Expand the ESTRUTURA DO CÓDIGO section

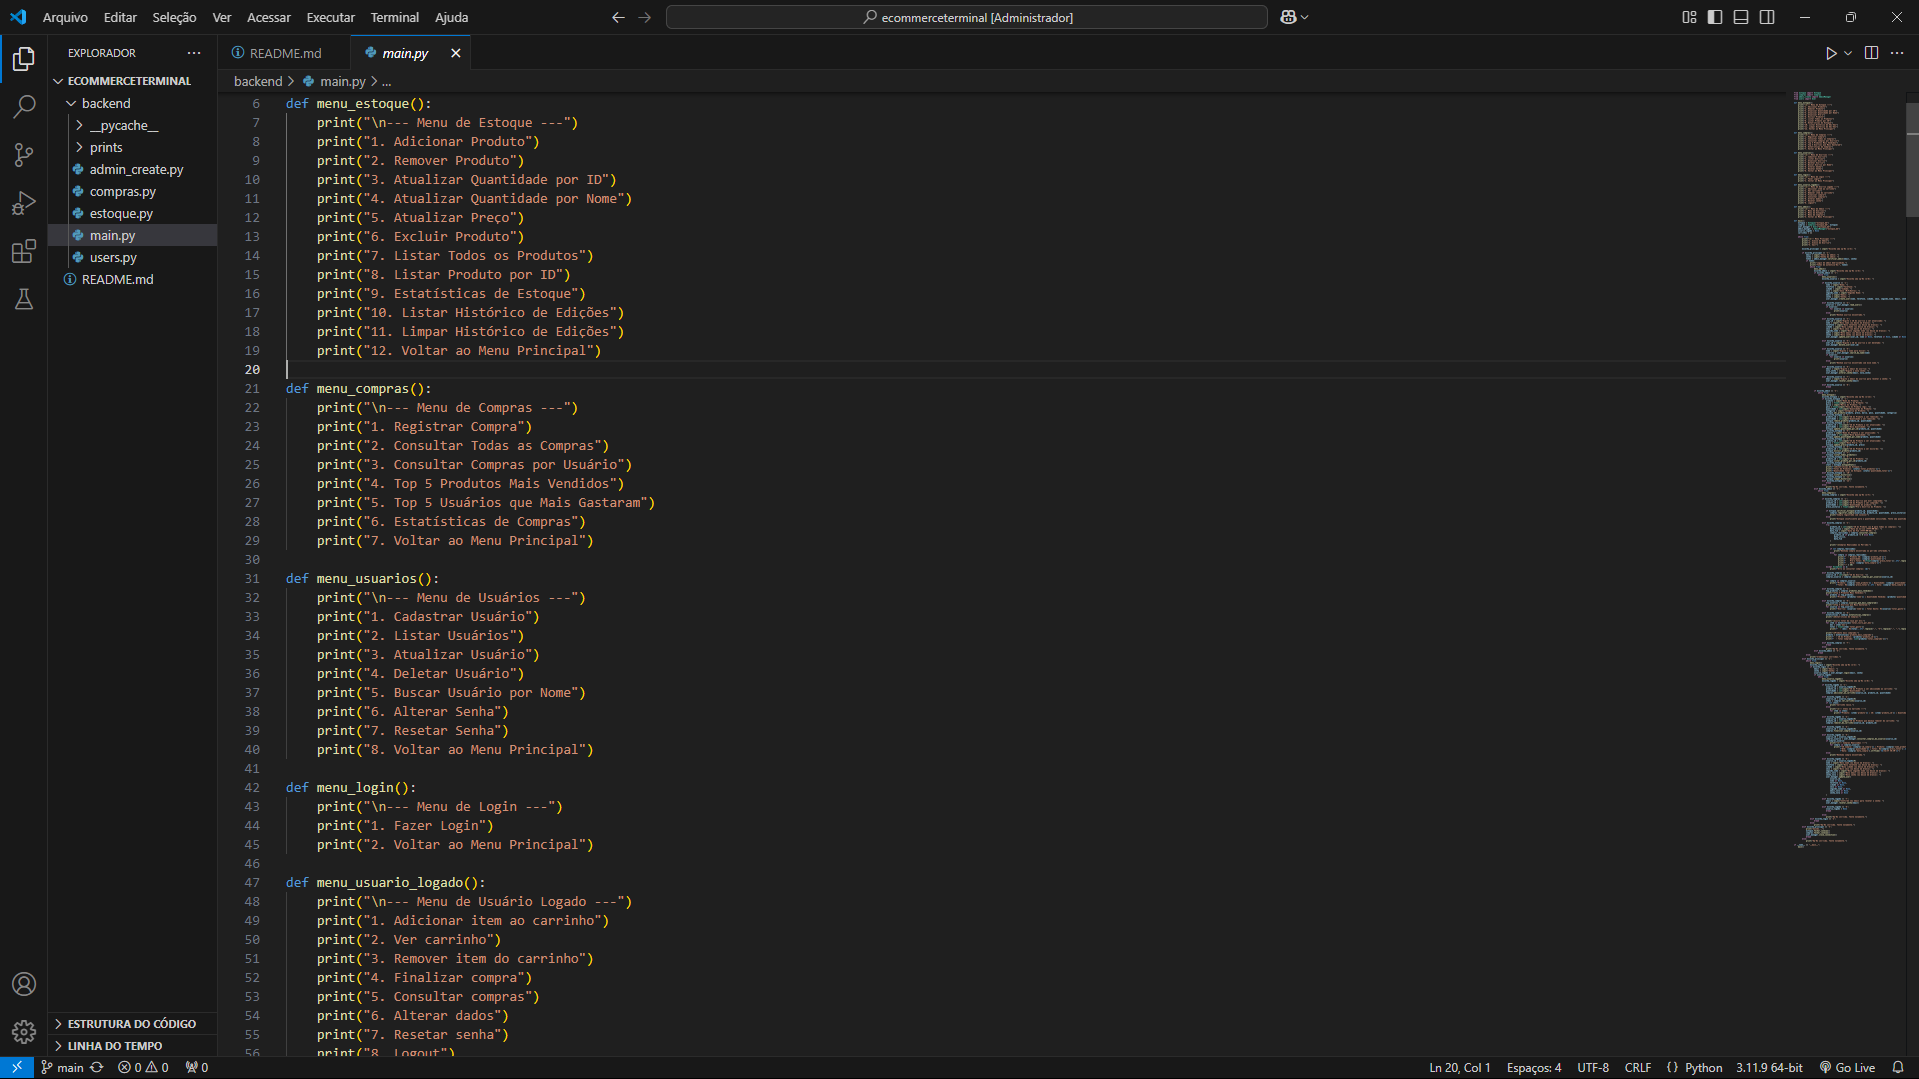coord(131,1023)
